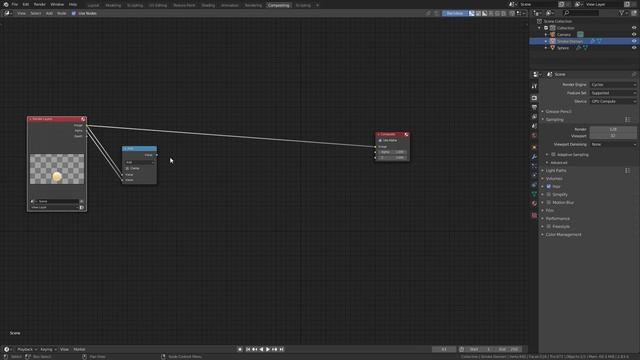Play animation in reverse
Screen dimensions: 640x360
pyautogui.click(x=261, y=349)
